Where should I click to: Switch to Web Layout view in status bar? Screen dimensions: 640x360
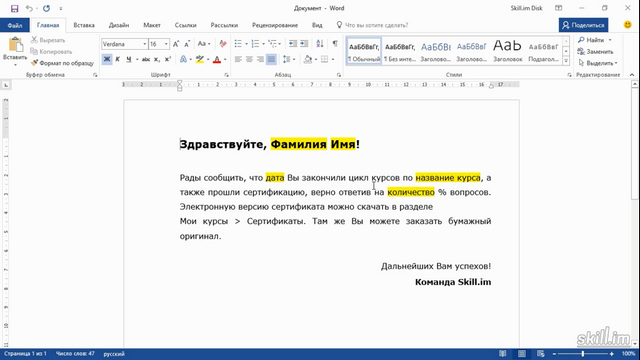click(541, 353)
